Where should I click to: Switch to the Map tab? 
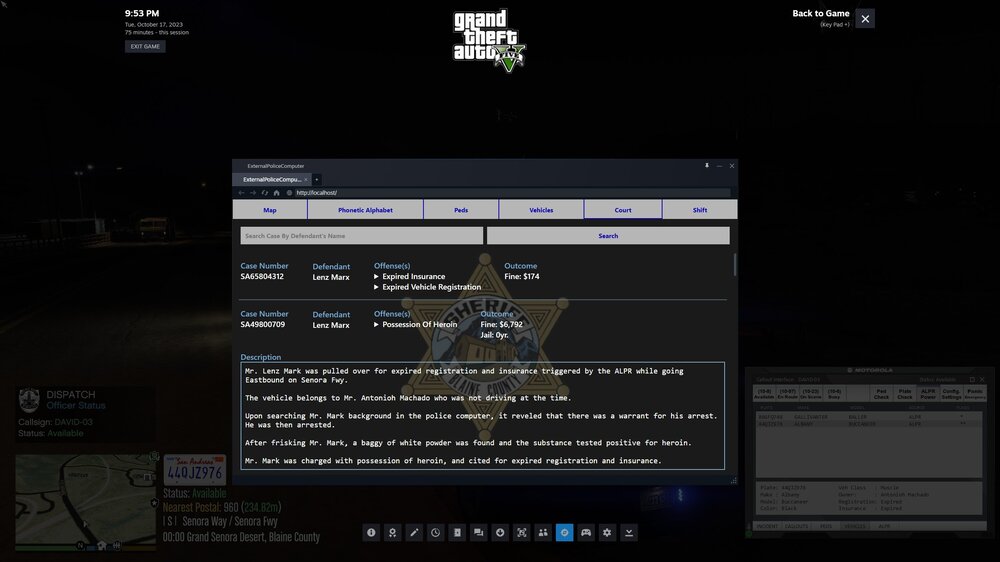point(270,210)
